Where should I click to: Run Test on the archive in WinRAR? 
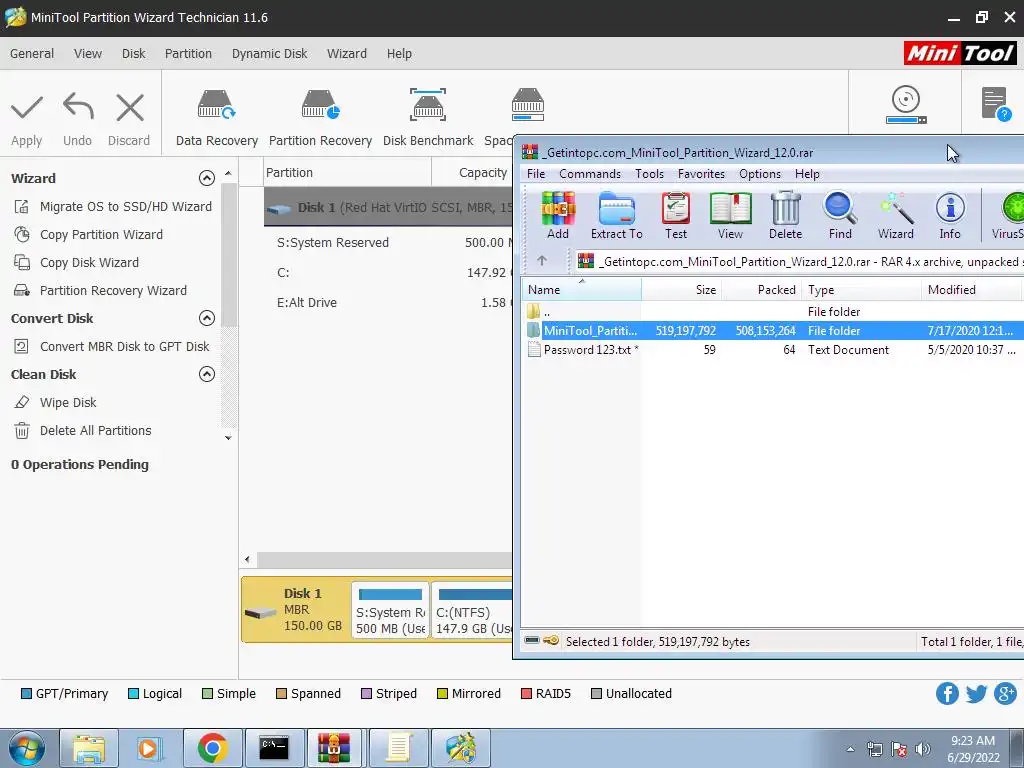(676, 216)
